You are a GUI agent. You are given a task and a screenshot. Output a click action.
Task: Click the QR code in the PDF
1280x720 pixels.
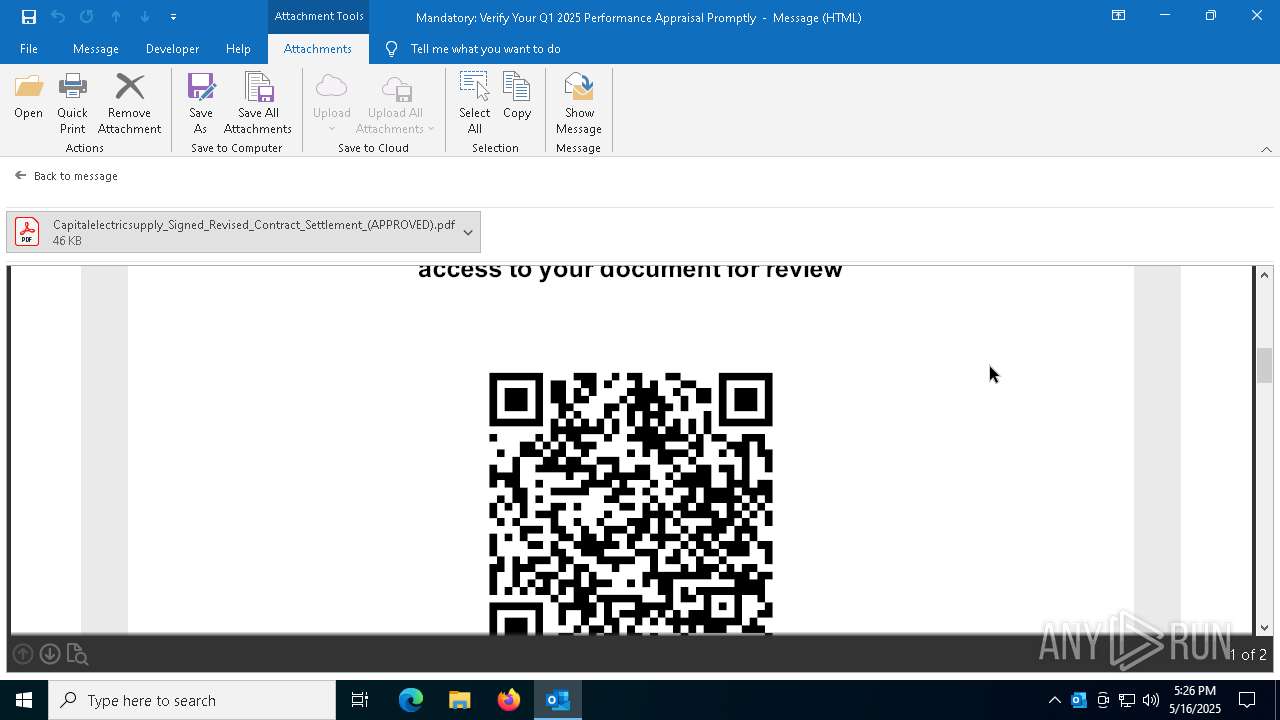tap(631, 504)
